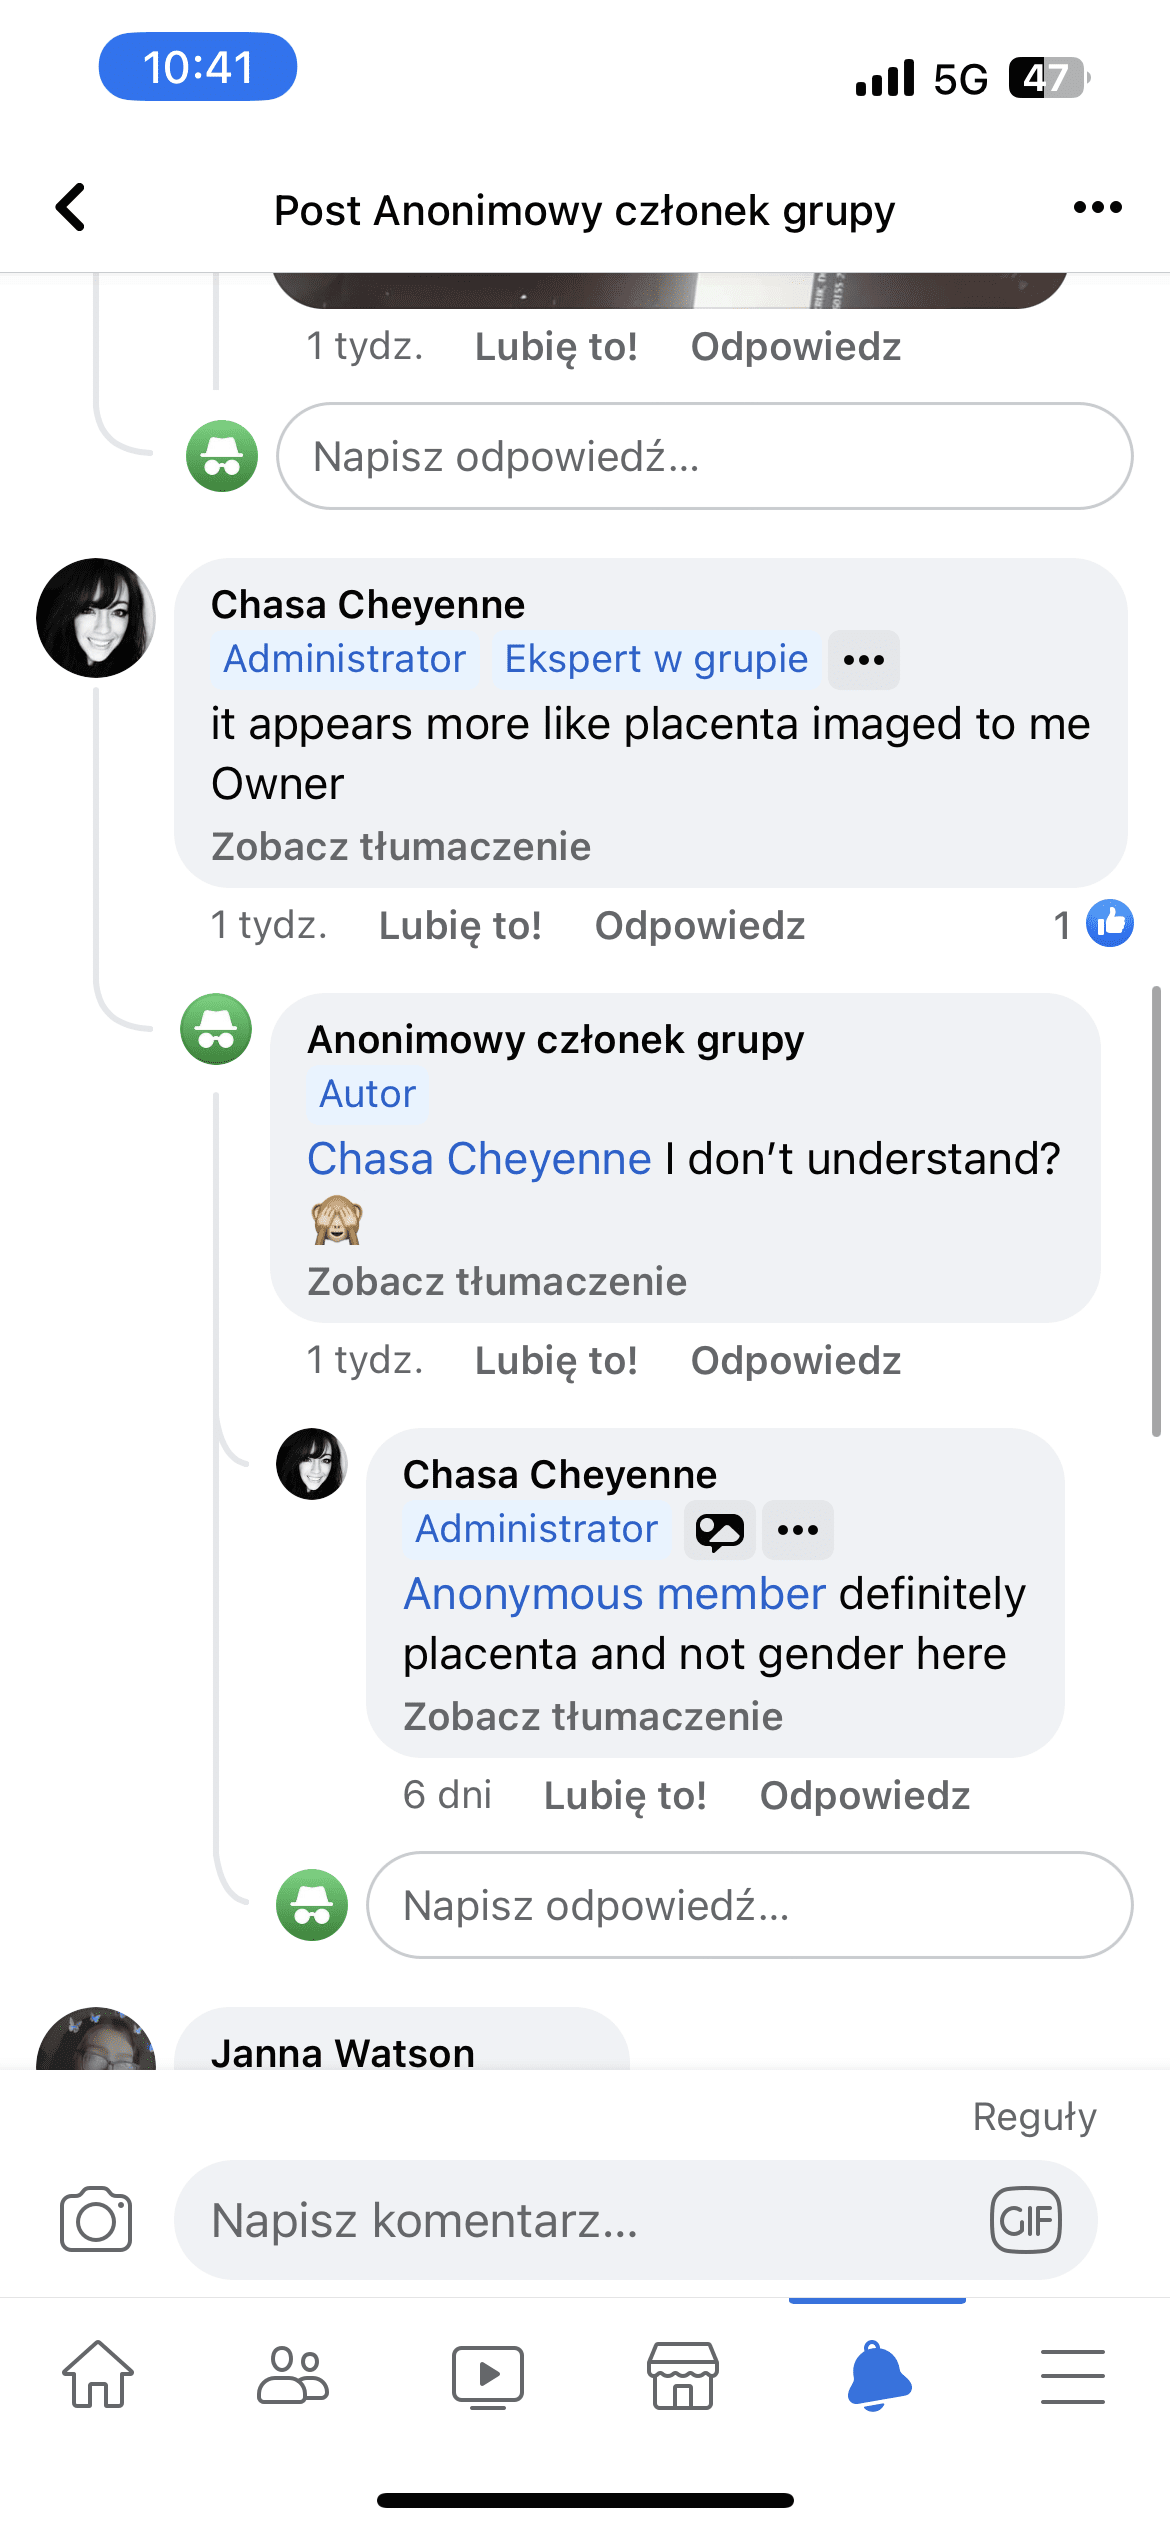
Task: Like the "definitely placenta" reply
Action: [x=625, y=1796]
